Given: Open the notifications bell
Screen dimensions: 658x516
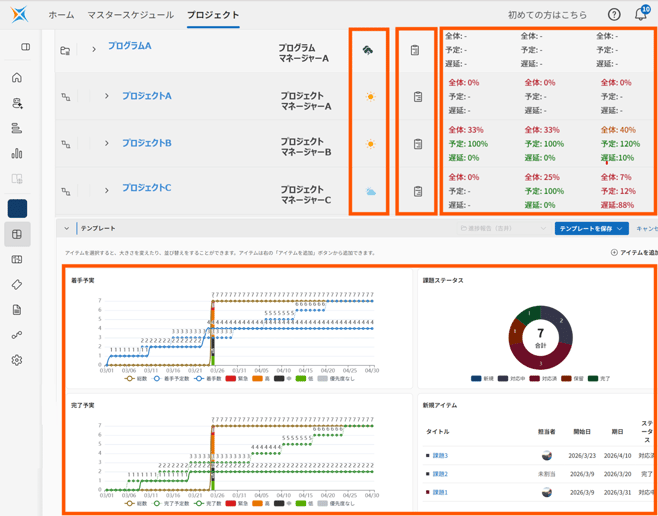Looking at the screenshot, I should click(641, 15).
